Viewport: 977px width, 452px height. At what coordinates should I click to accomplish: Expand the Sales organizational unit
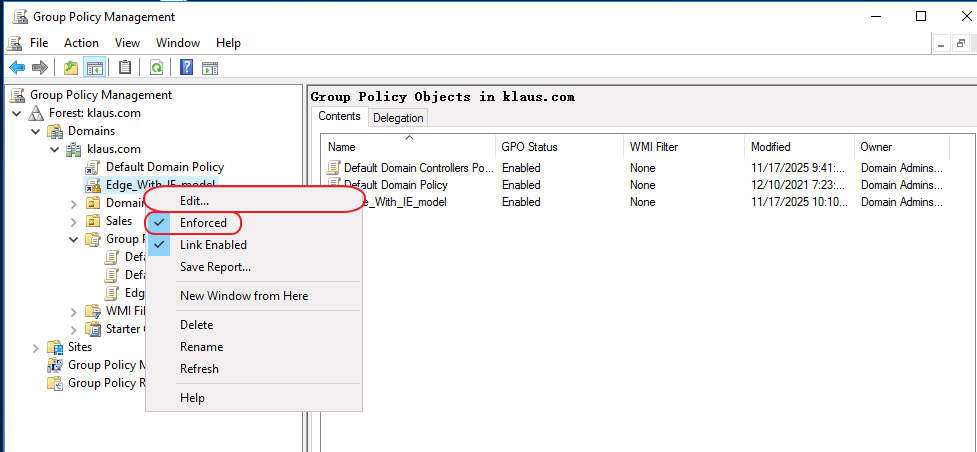tap(74, 221)
